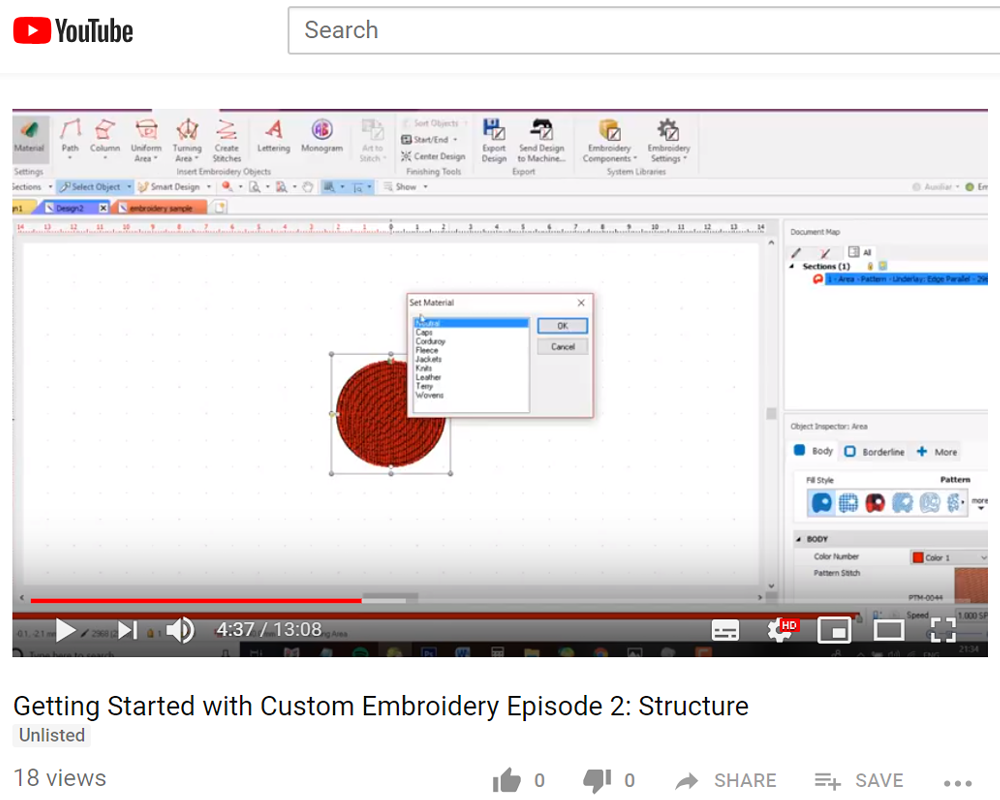The height and width of the screenshot is (800, 1000).
Task: Mute the video volume
Action: coord(180,631)
